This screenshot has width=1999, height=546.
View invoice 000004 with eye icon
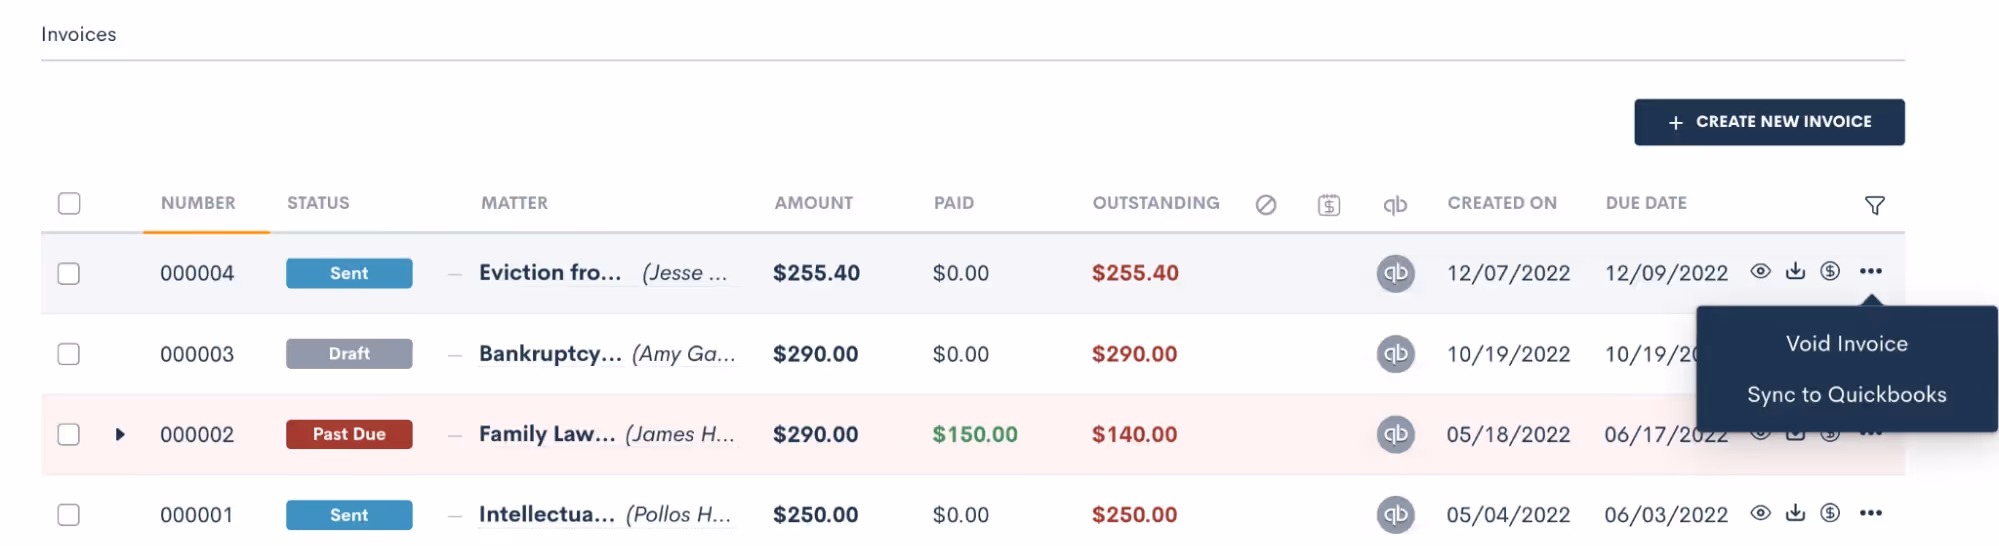click(x=1760, y=271)
